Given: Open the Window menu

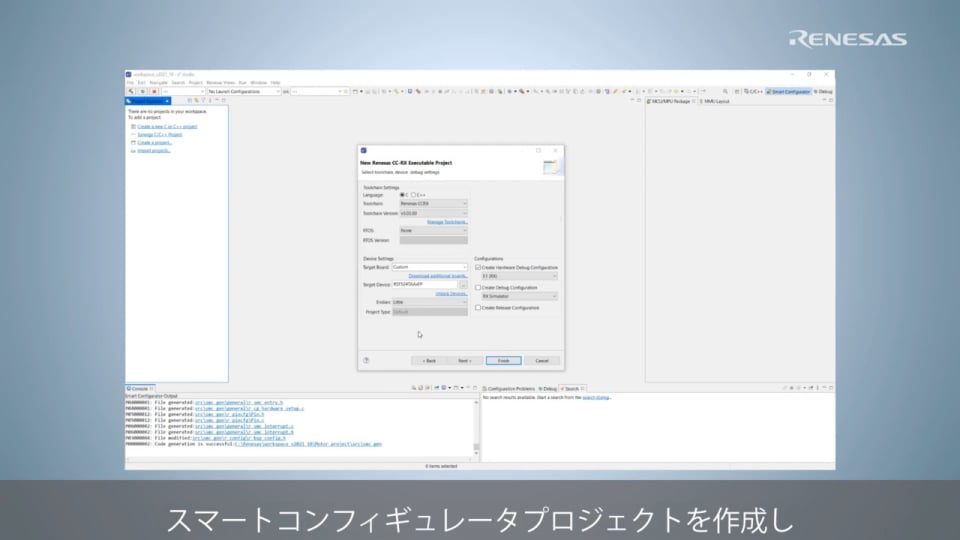Looking at the screenshot, I should point(258,83).
